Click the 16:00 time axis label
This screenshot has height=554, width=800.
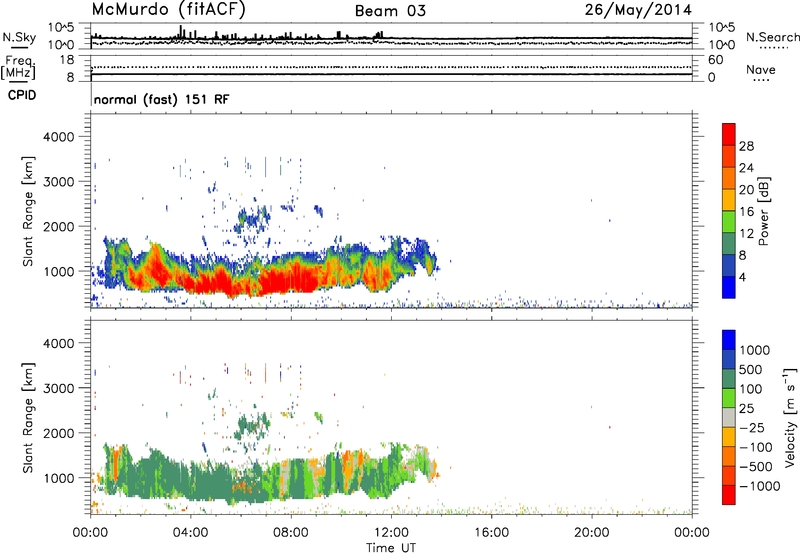[x=491, y=533]
